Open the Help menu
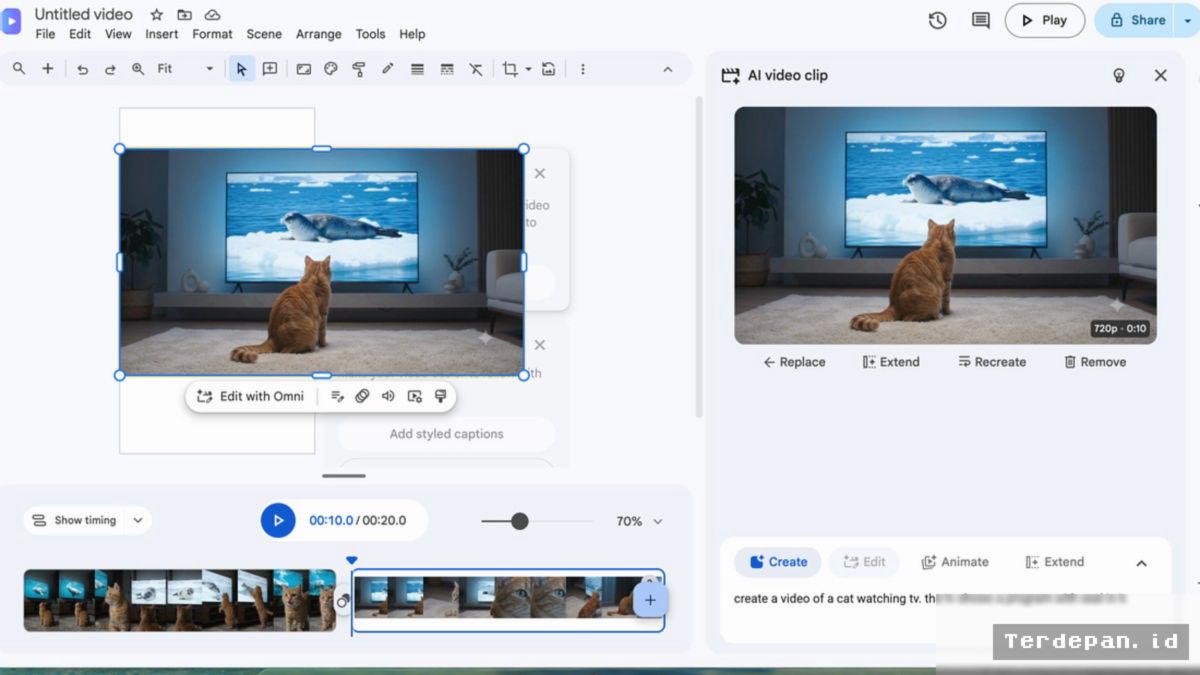Screen dimensions: 1200x675 (412, 34)
